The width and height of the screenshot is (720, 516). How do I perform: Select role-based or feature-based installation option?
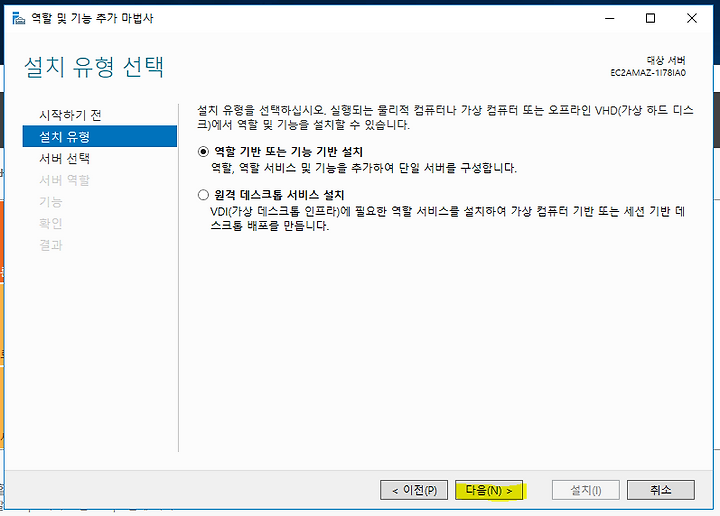tap(203, 151)
